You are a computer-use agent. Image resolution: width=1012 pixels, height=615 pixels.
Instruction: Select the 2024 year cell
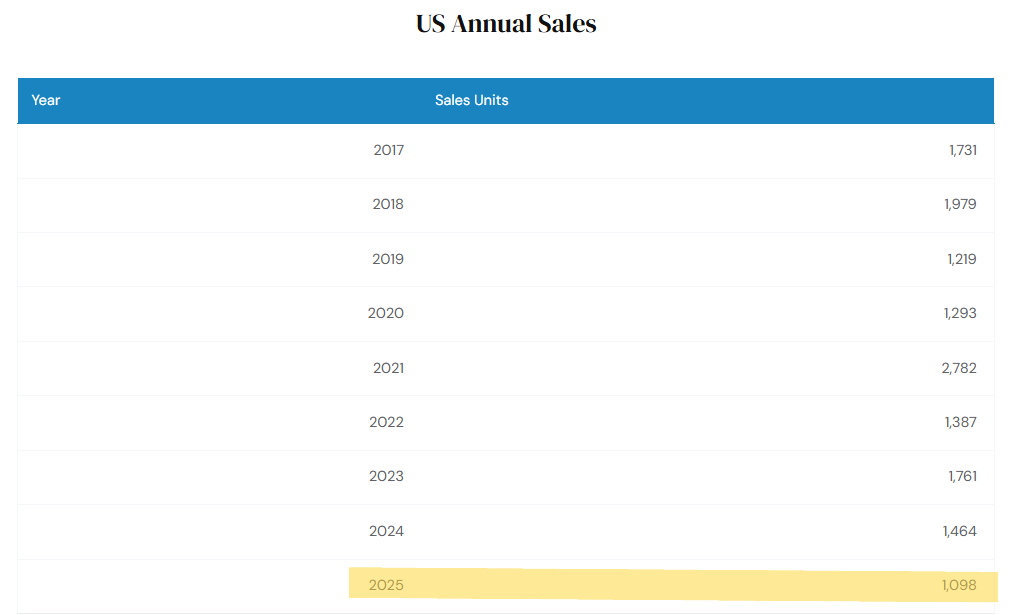pyautogui.click(x=386, y=531)
